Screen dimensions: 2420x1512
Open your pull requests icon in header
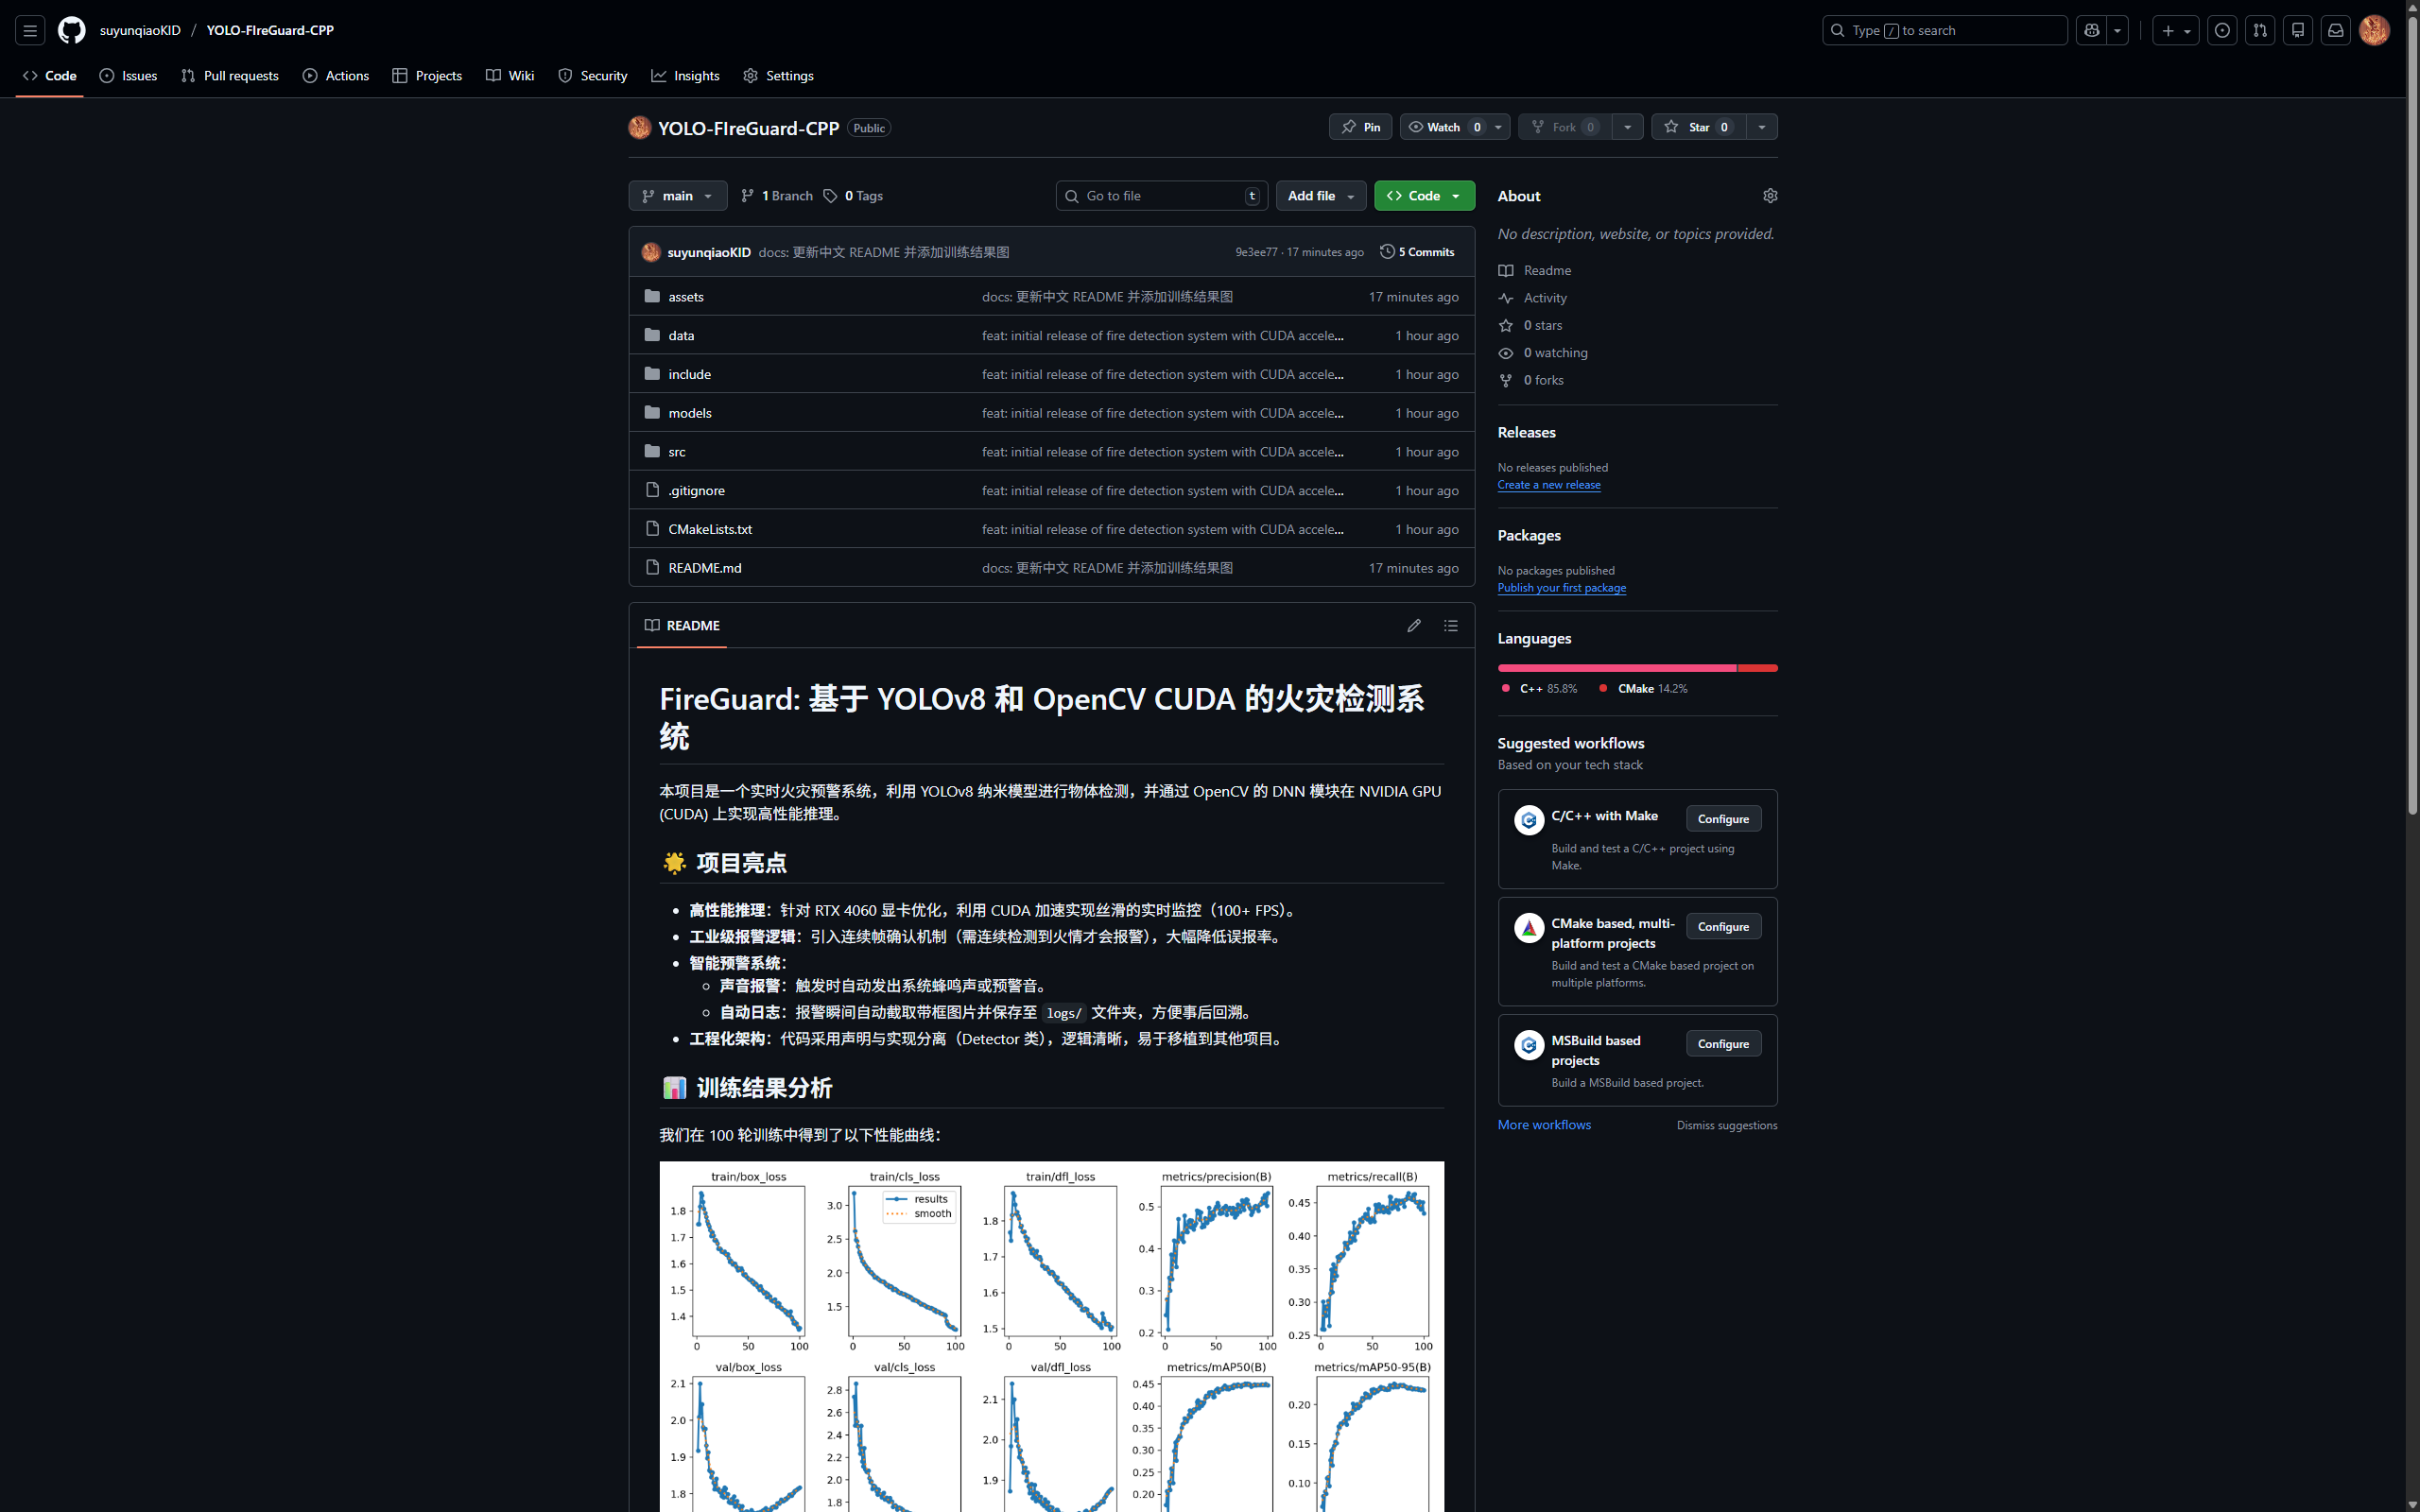2259,30
